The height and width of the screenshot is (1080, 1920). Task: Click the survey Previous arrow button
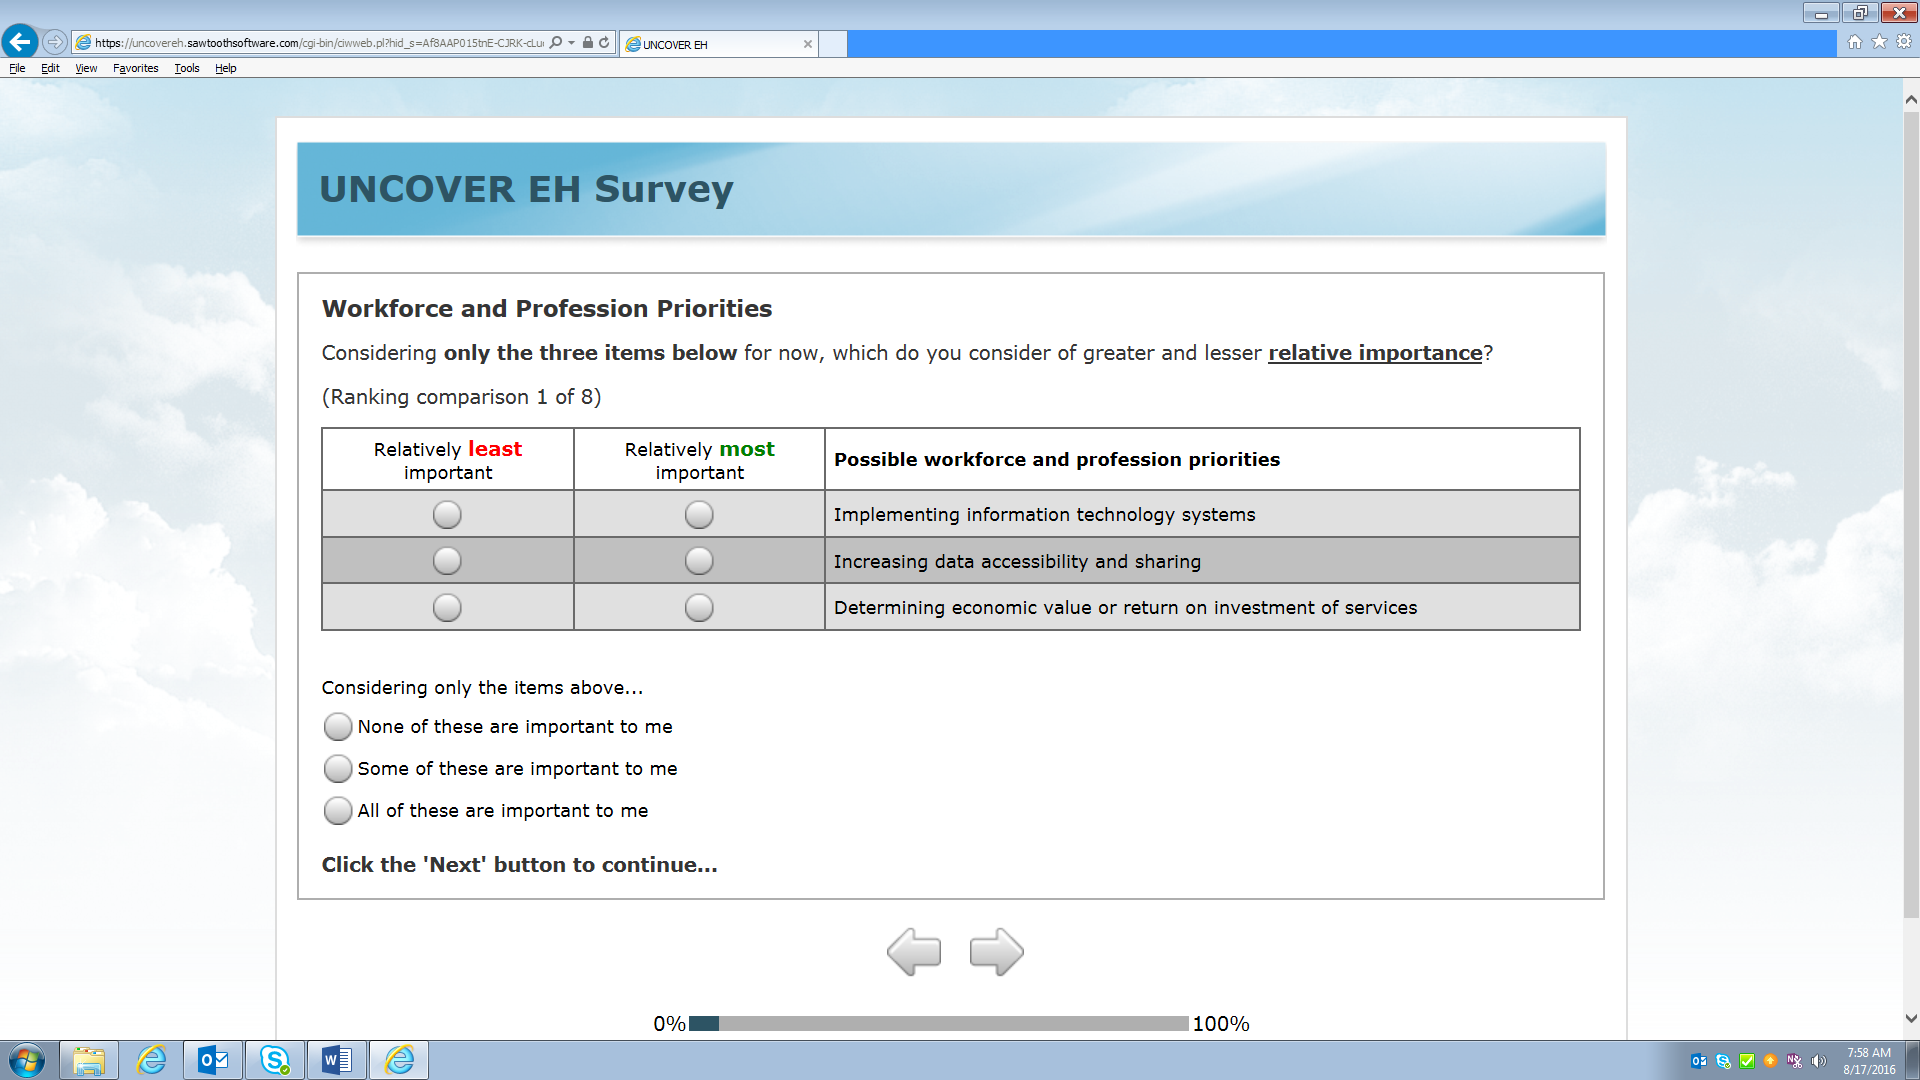[914, 951]
